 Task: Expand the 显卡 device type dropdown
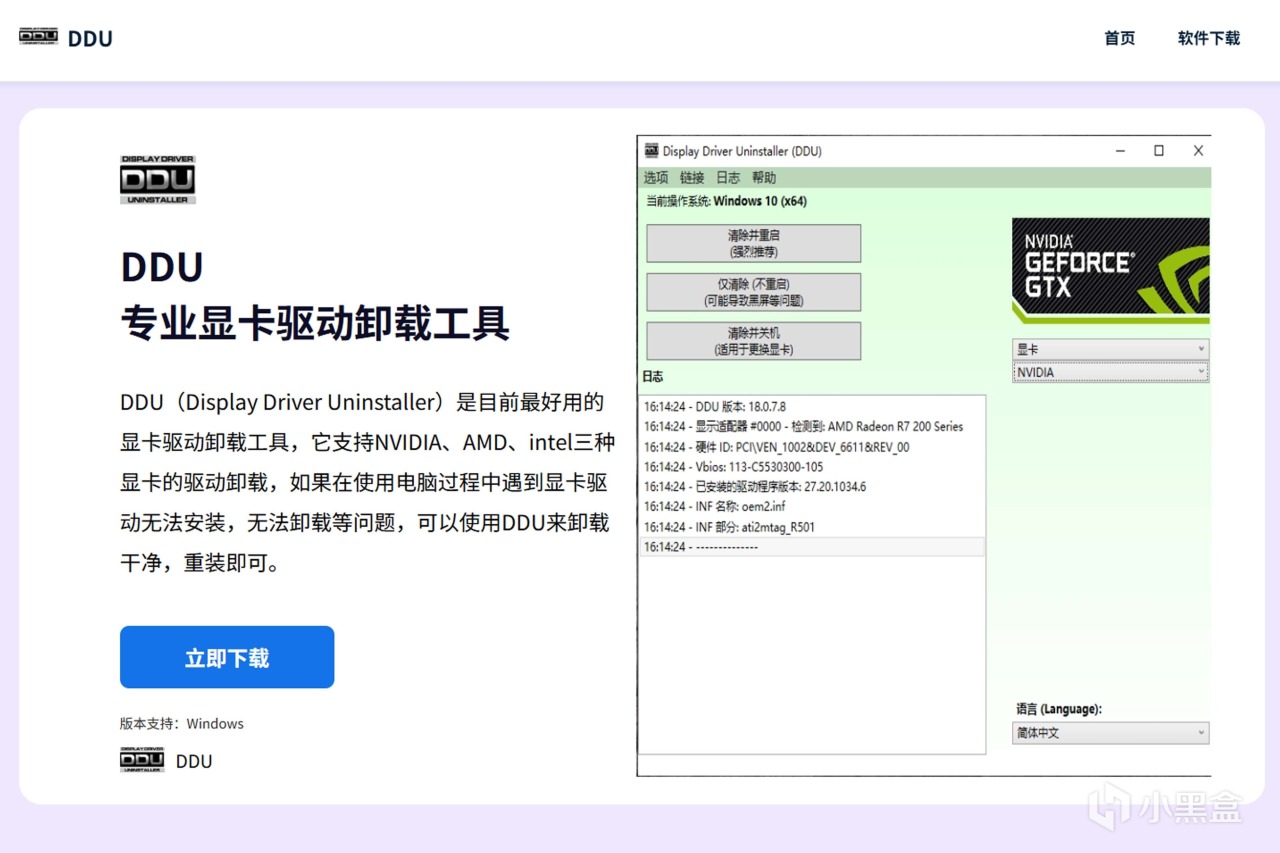1110,349
